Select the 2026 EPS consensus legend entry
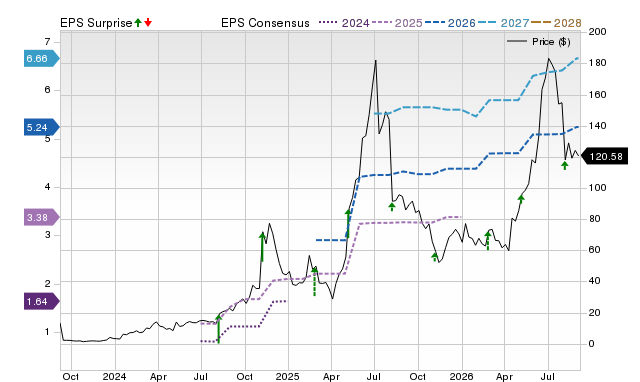Image resolution: width=640 pixels, height=382 pixels. point(450,23)
